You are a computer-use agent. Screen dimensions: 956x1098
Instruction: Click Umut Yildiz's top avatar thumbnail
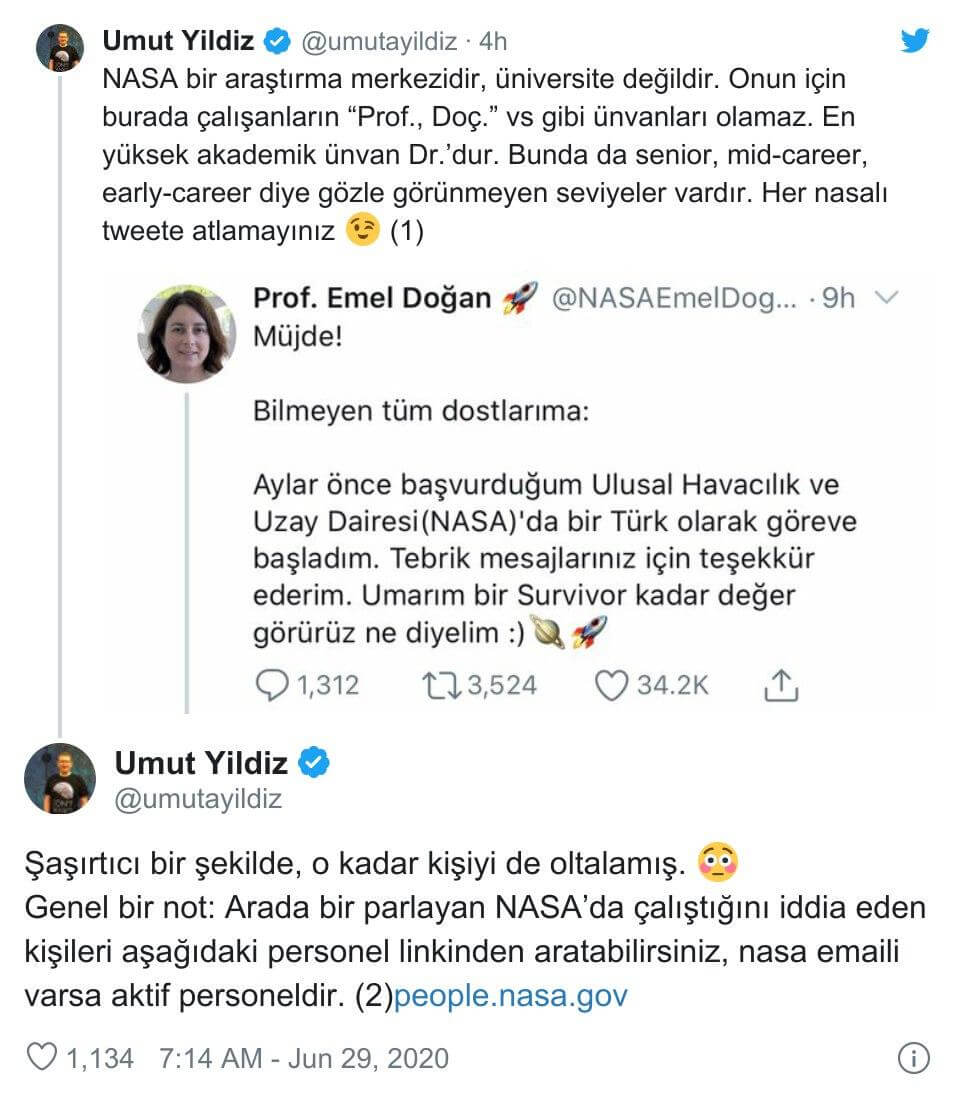59,47
